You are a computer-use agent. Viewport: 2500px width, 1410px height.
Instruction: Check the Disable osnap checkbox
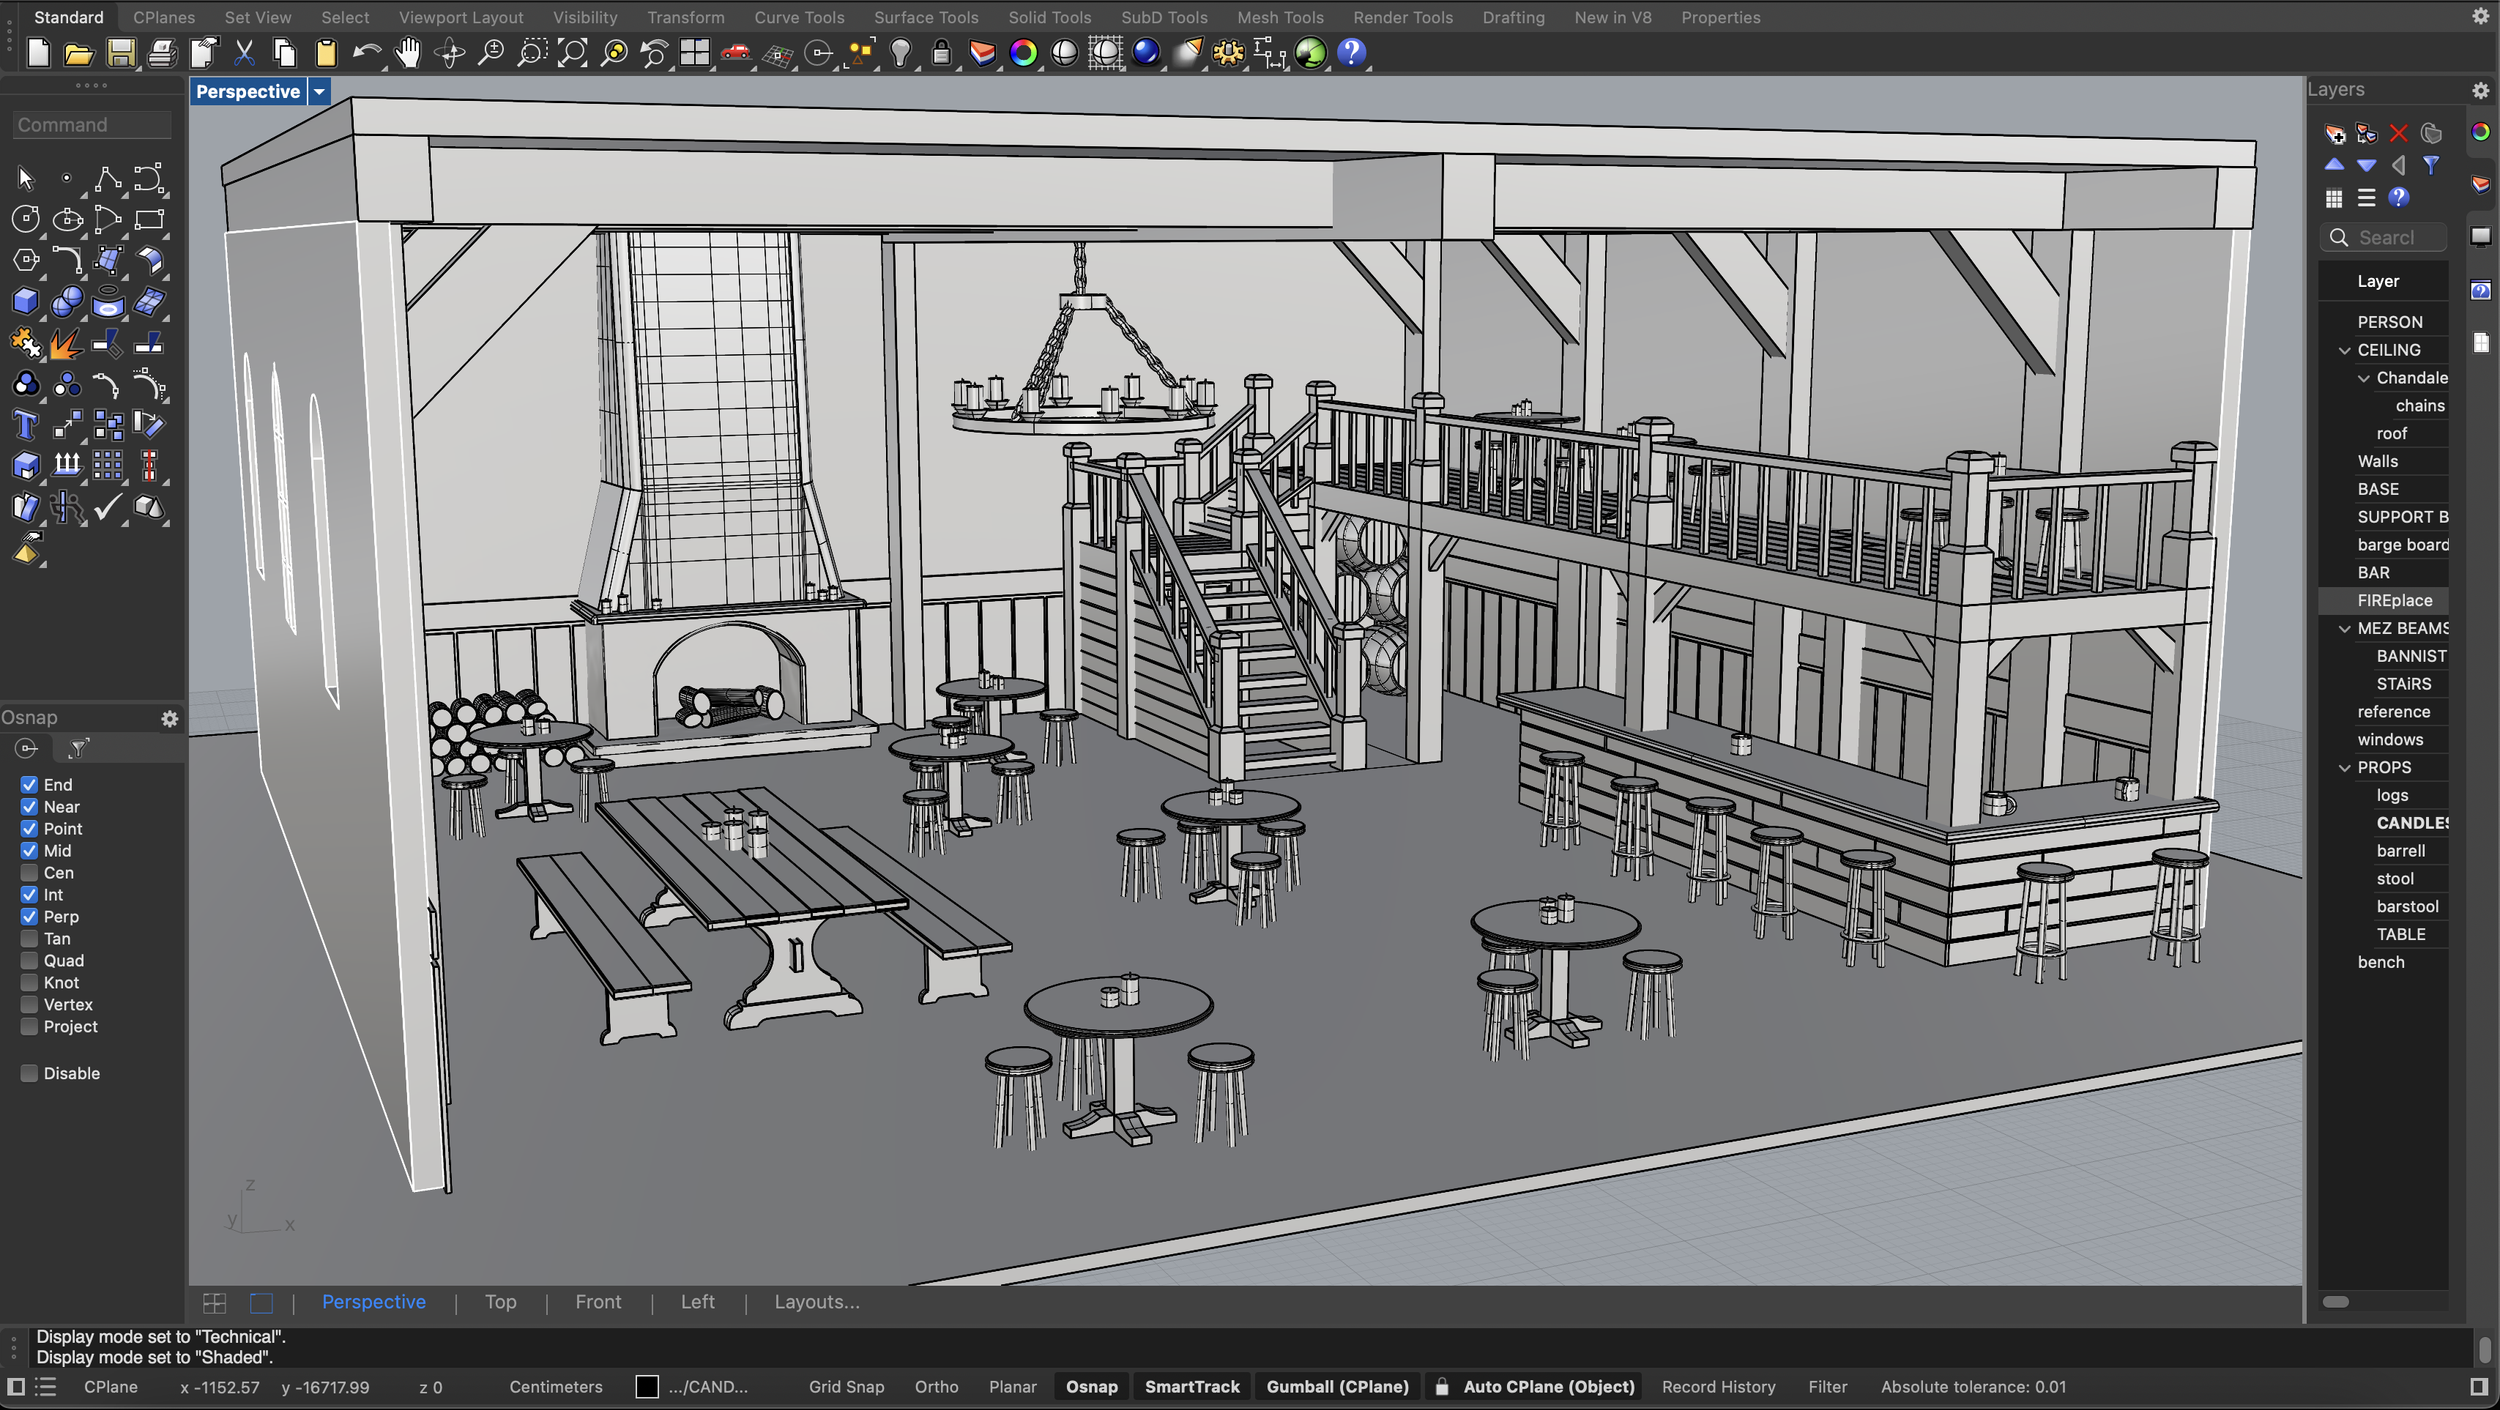[x=29, y=1073]
